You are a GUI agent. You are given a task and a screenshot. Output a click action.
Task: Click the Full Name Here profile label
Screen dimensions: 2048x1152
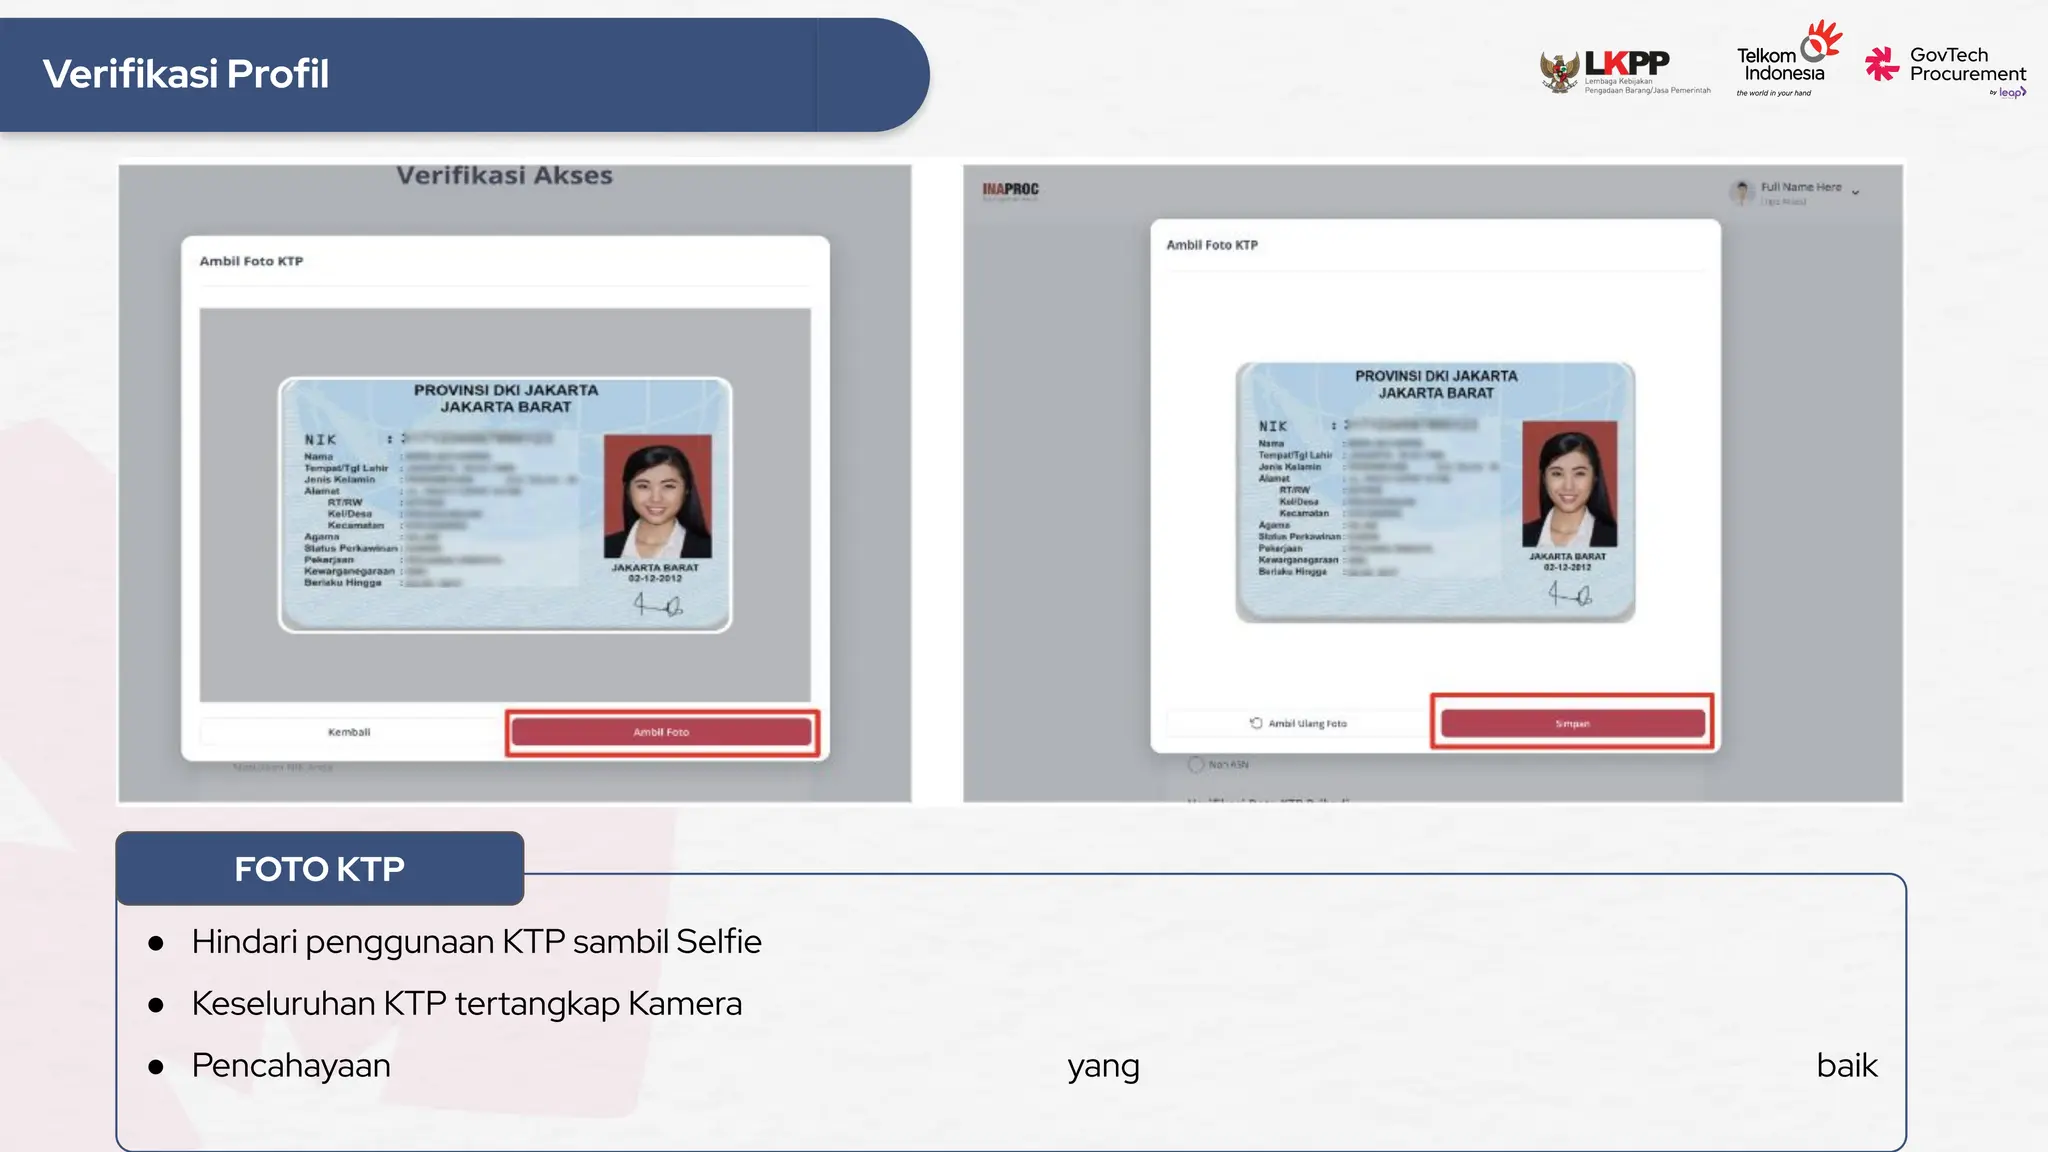1800,187
